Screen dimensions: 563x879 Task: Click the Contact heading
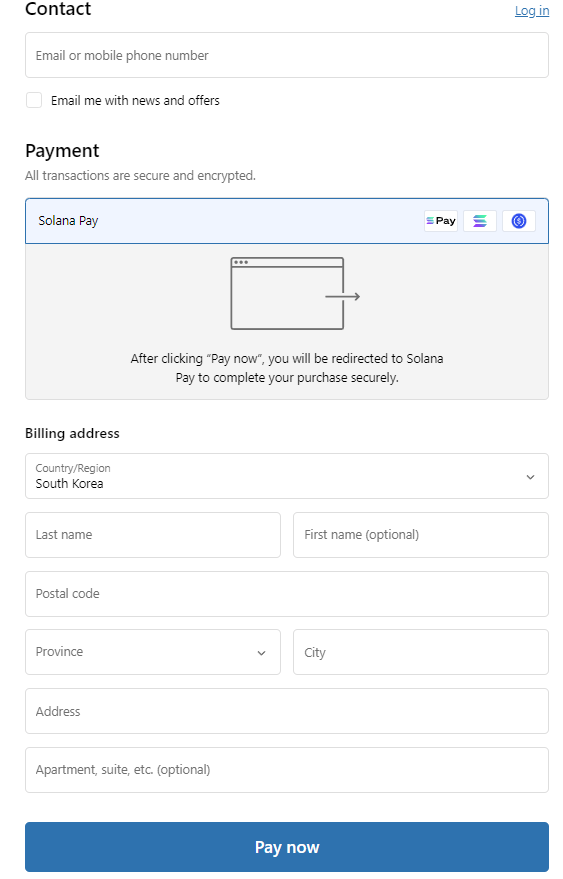point(58,9)
